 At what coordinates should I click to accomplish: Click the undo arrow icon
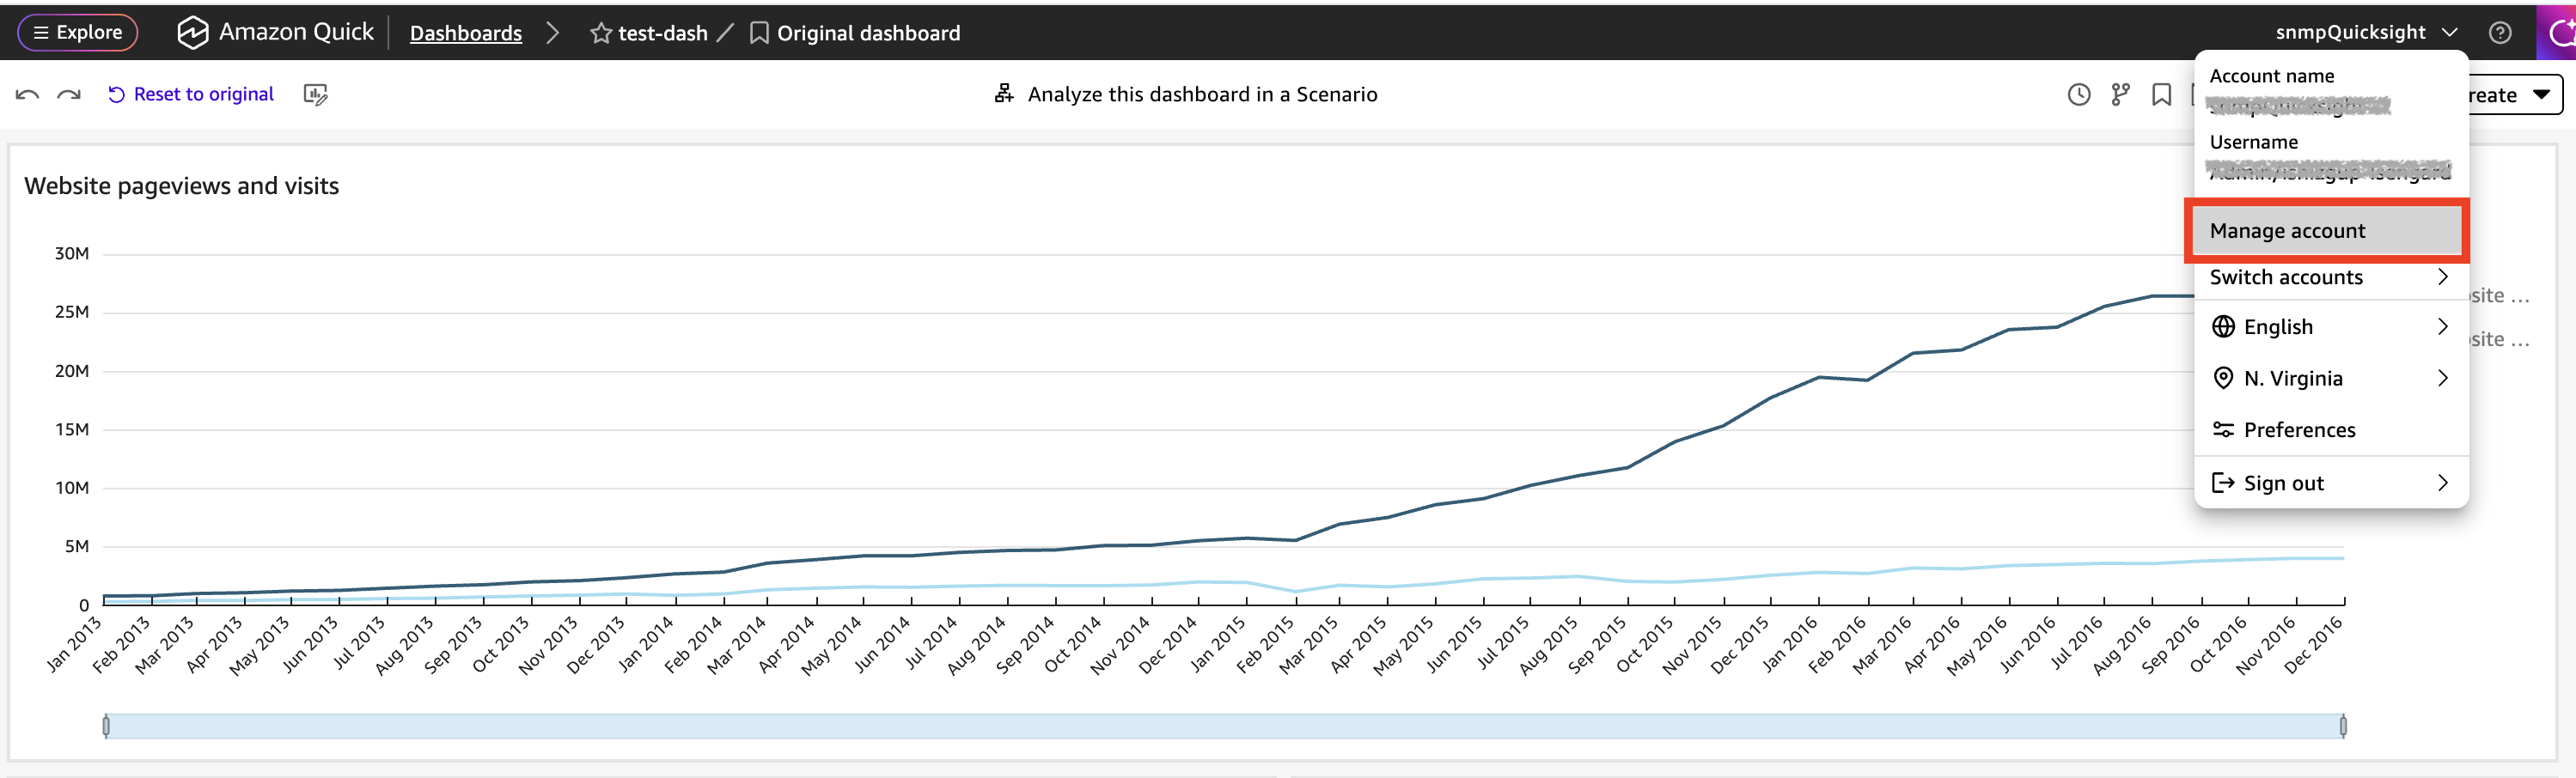click(x=27, y=95)
